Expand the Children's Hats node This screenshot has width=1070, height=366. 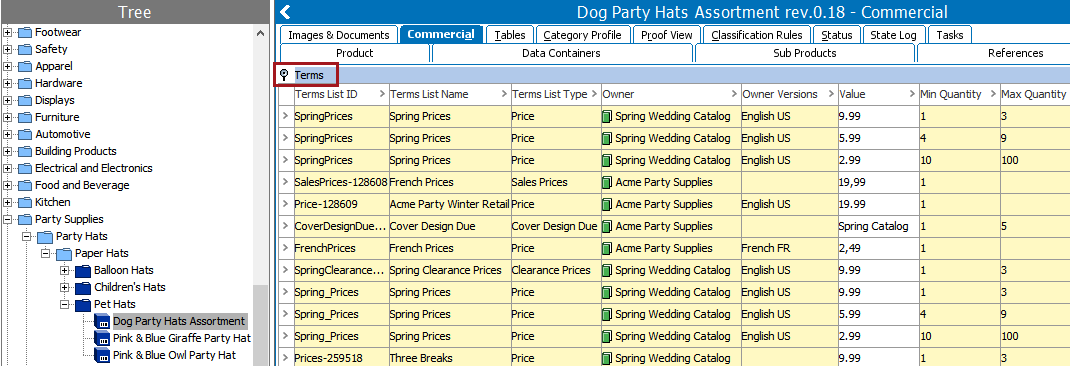66,287
